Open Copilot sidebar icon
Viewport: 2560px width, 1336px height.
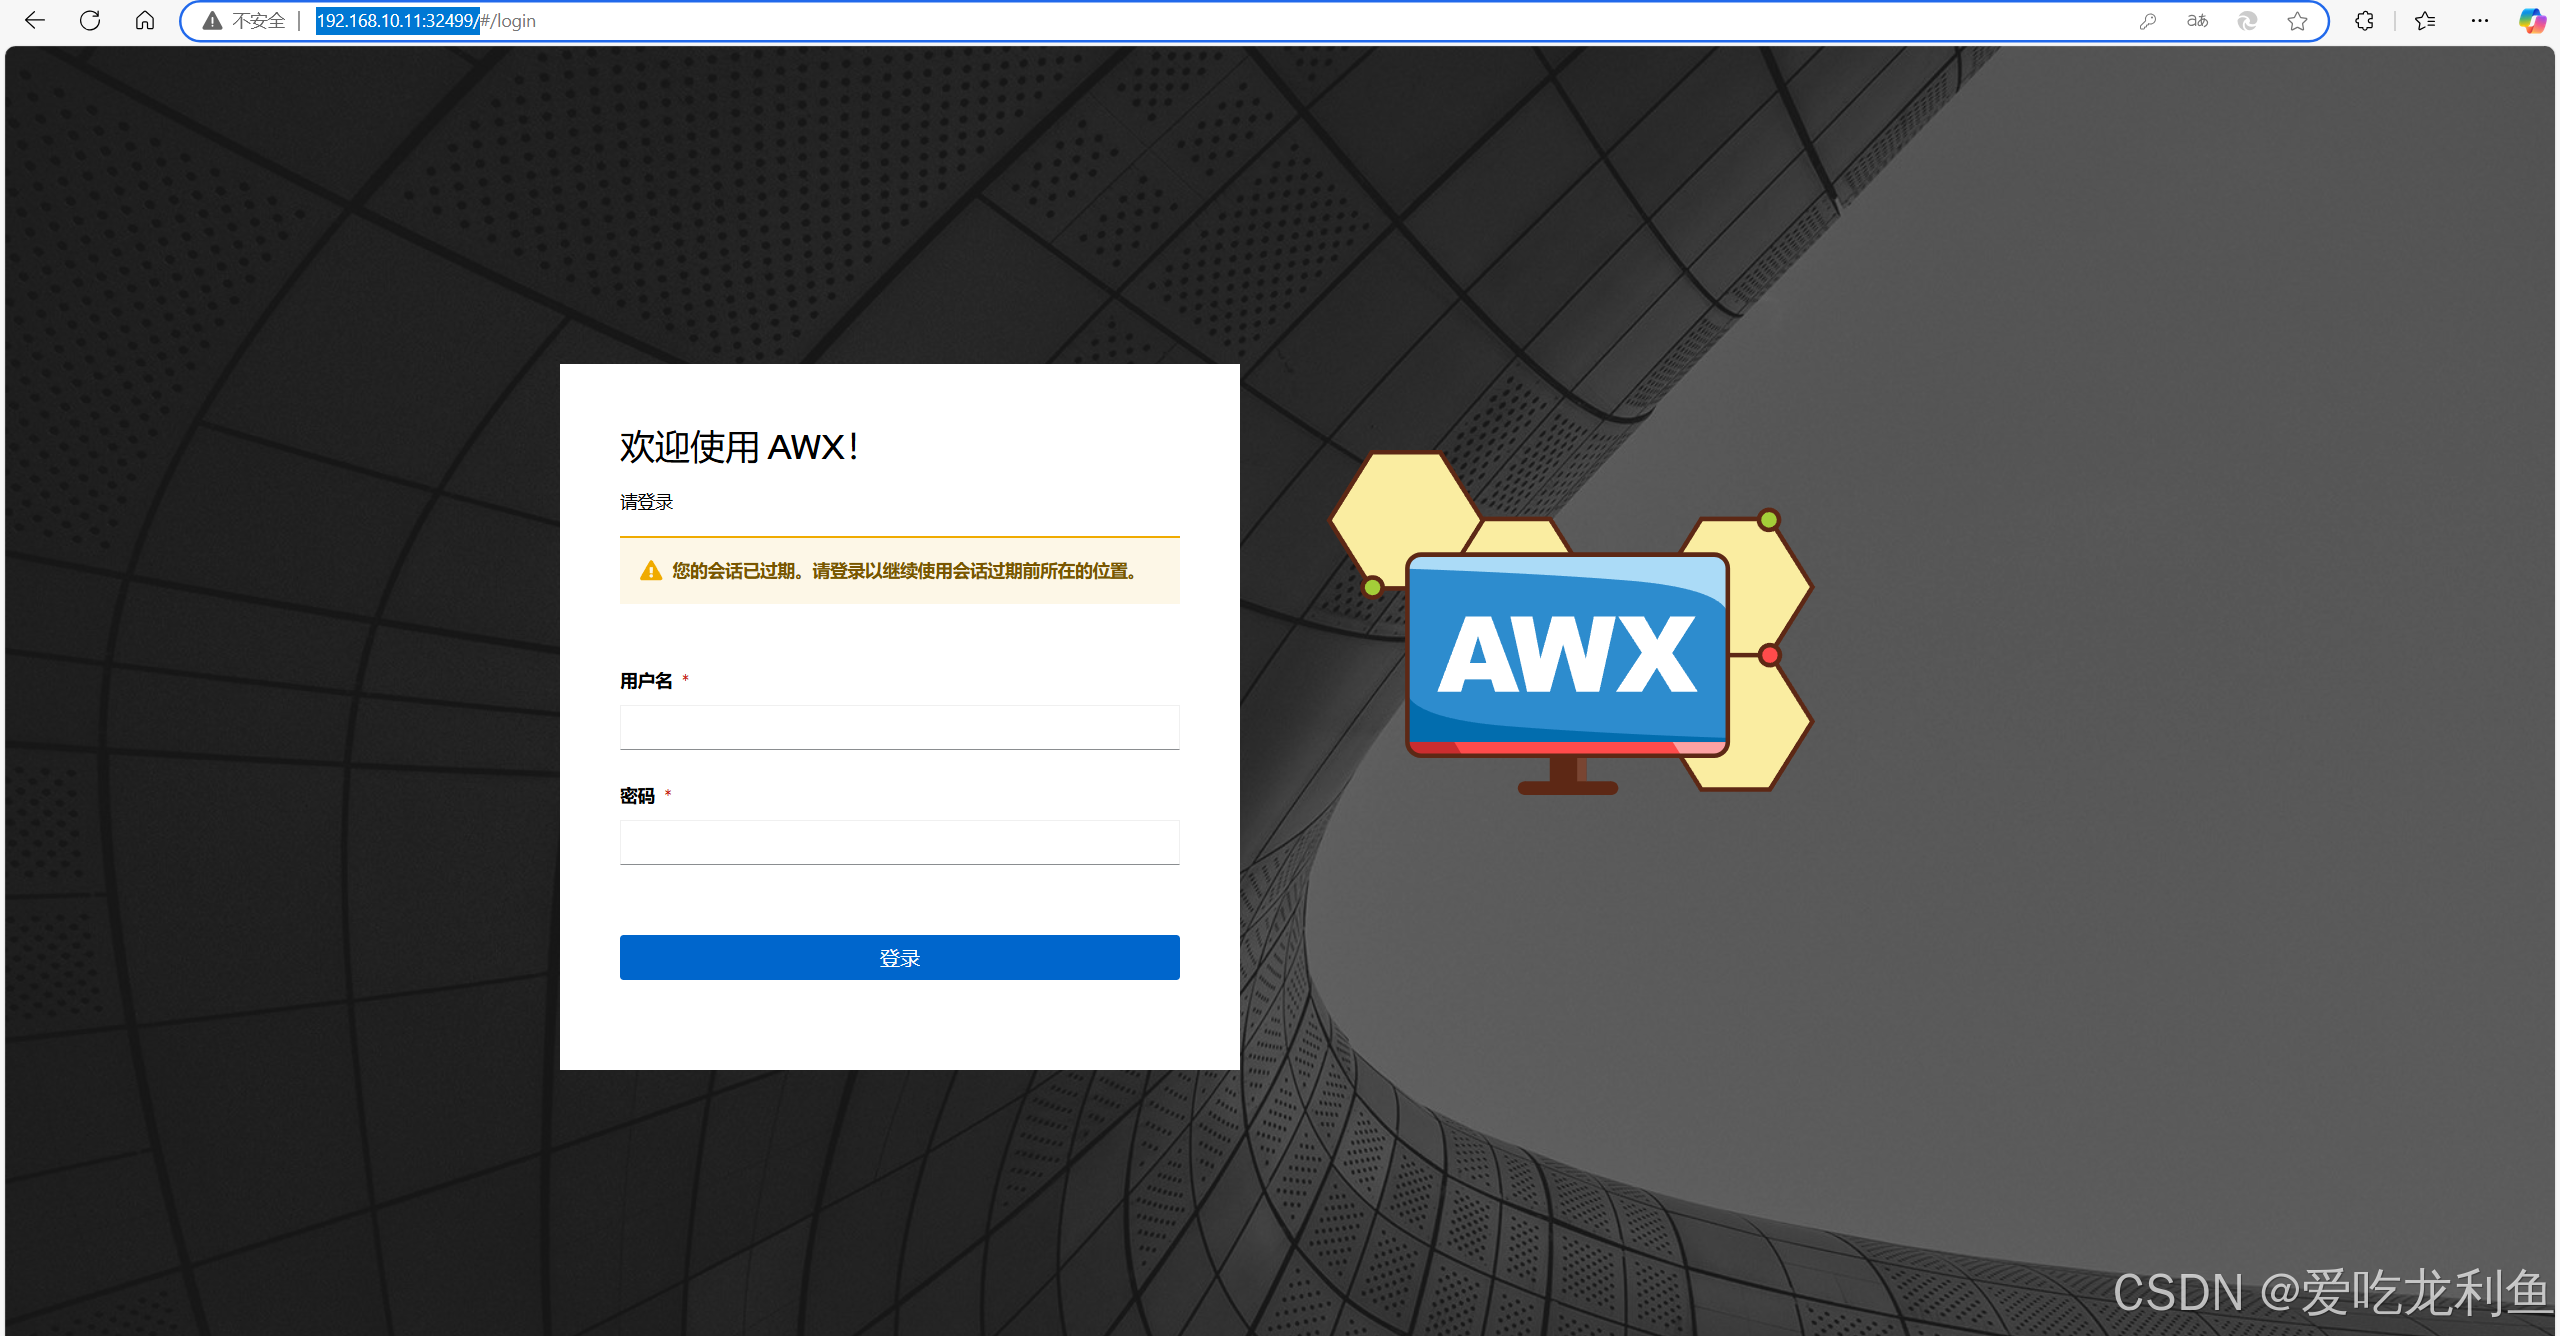pyautogui.click(x=2532, y=21)
